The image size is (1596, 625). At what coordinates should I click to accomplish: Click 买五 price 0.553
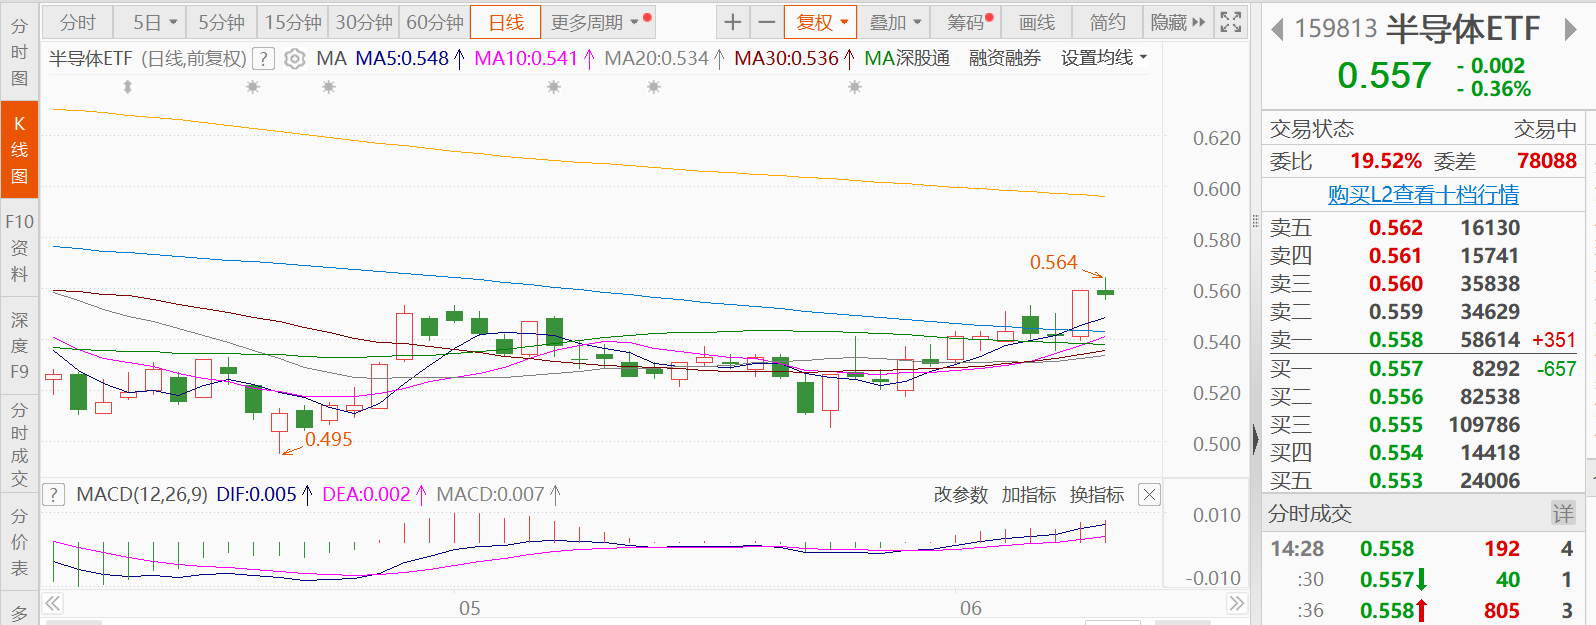(x=1395, y=481)
